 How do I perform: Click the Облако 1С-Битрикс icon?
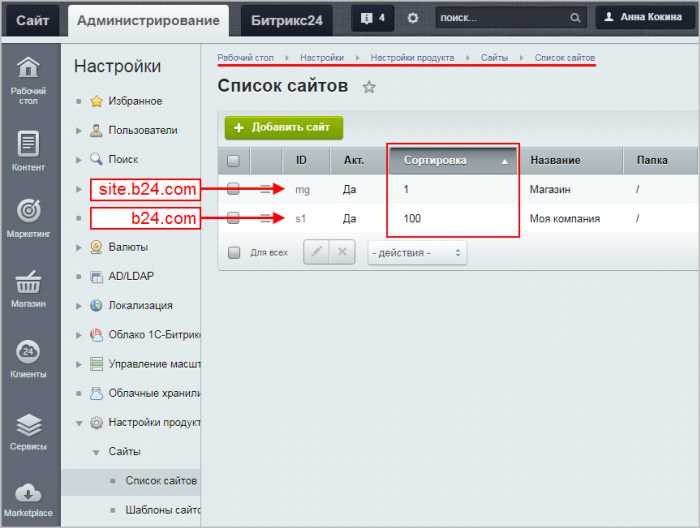(96, 334)
